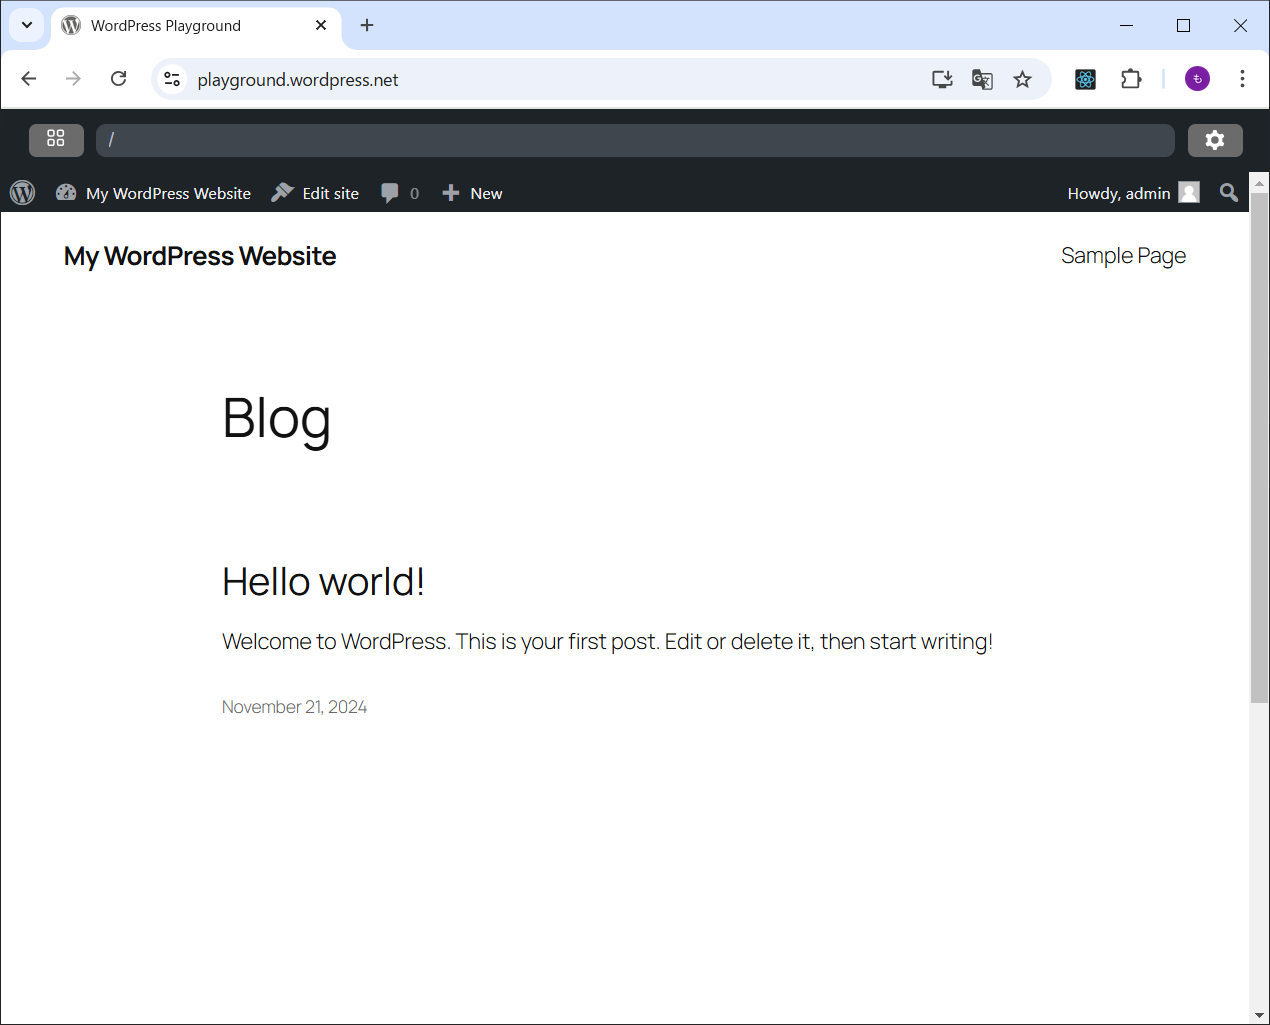Maximize the Chrome window

point(1183,25)
